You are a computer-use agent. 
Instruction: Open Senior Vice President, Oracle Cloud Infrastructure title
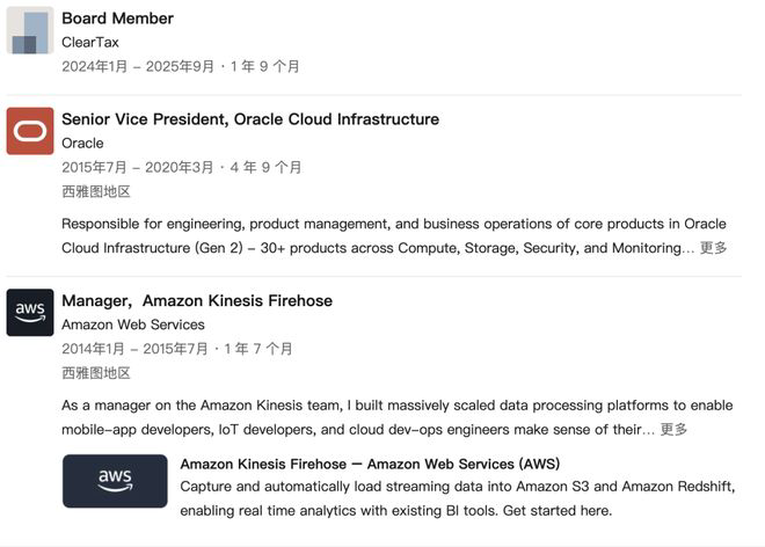250,119
